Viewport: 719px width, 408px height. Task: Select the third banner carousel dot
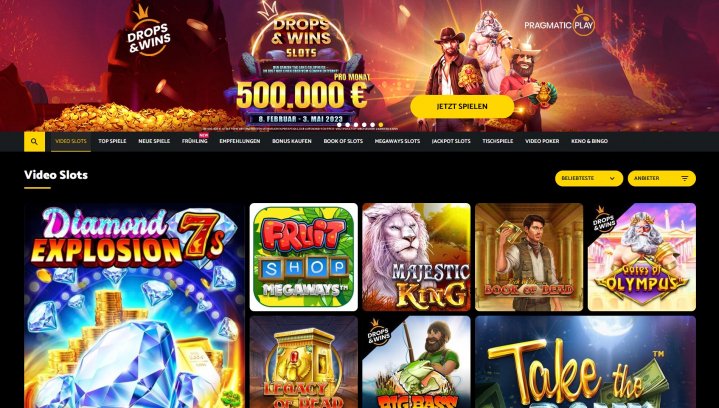point(356,125)
